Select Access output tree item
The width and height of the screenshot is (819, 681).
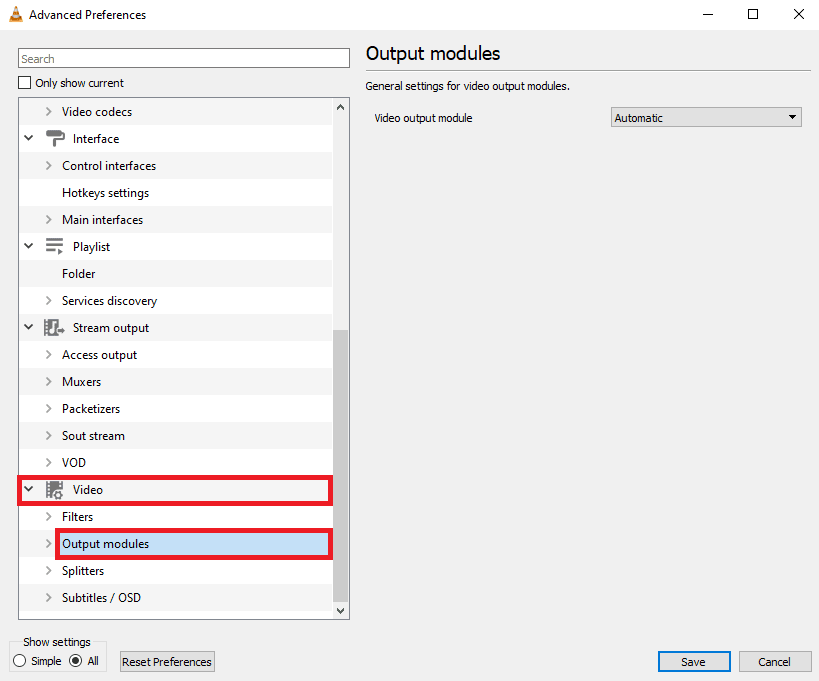(99, 355)
